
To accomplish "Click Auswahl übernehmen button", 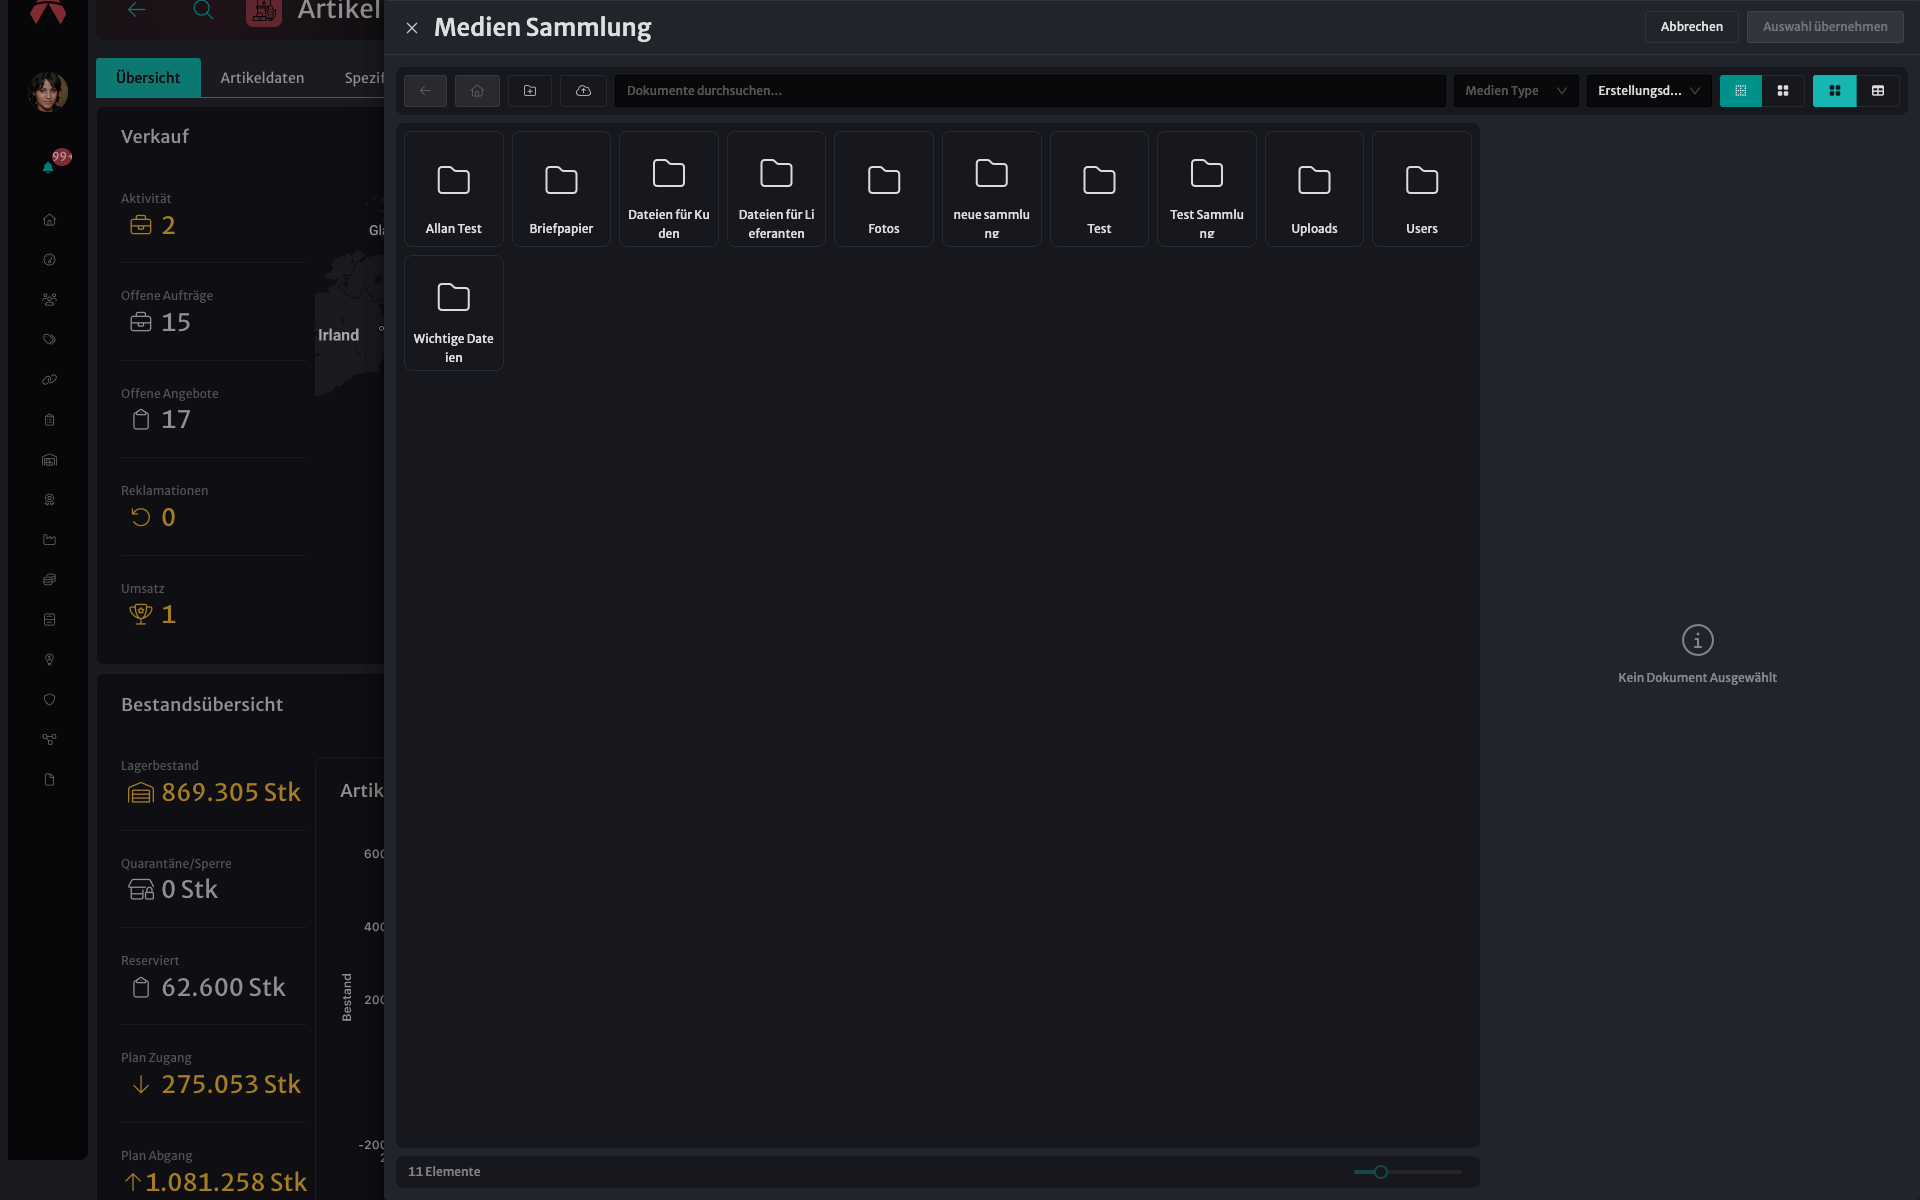I will click(x=1825, y=27).
